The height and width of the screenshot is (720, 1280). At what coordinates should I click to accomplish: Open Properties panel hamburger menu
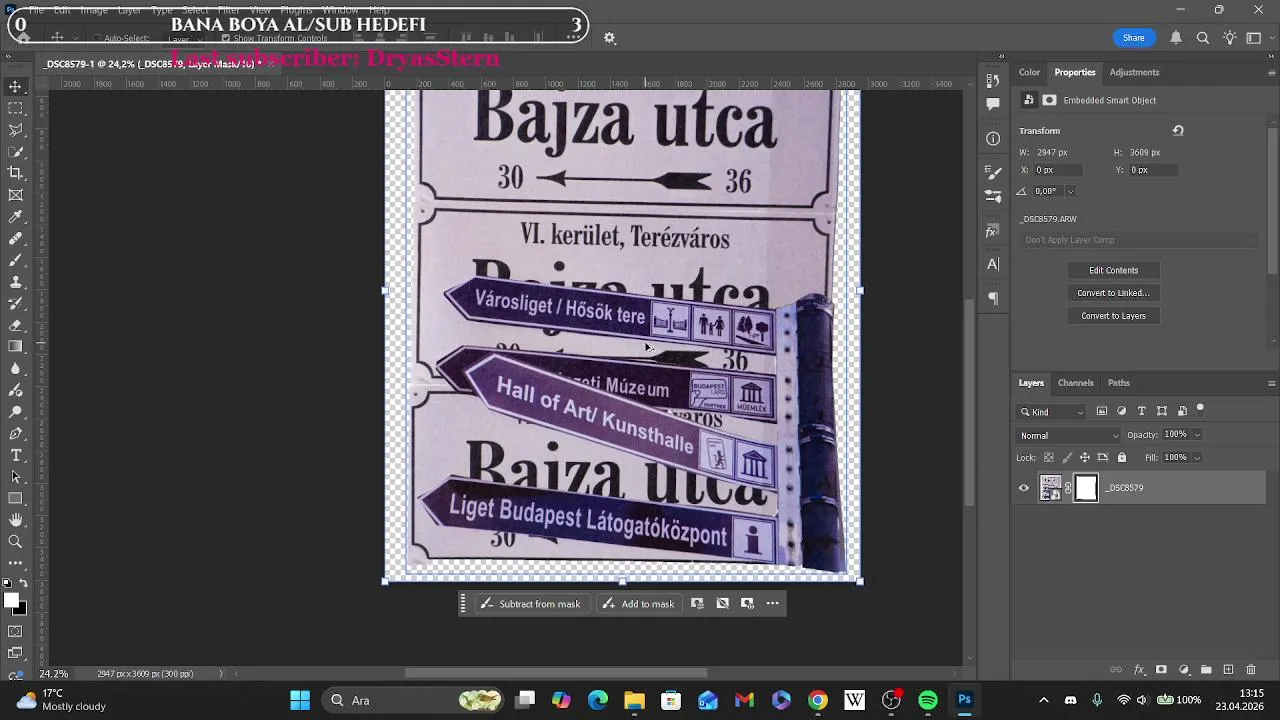pos(1272,72)
